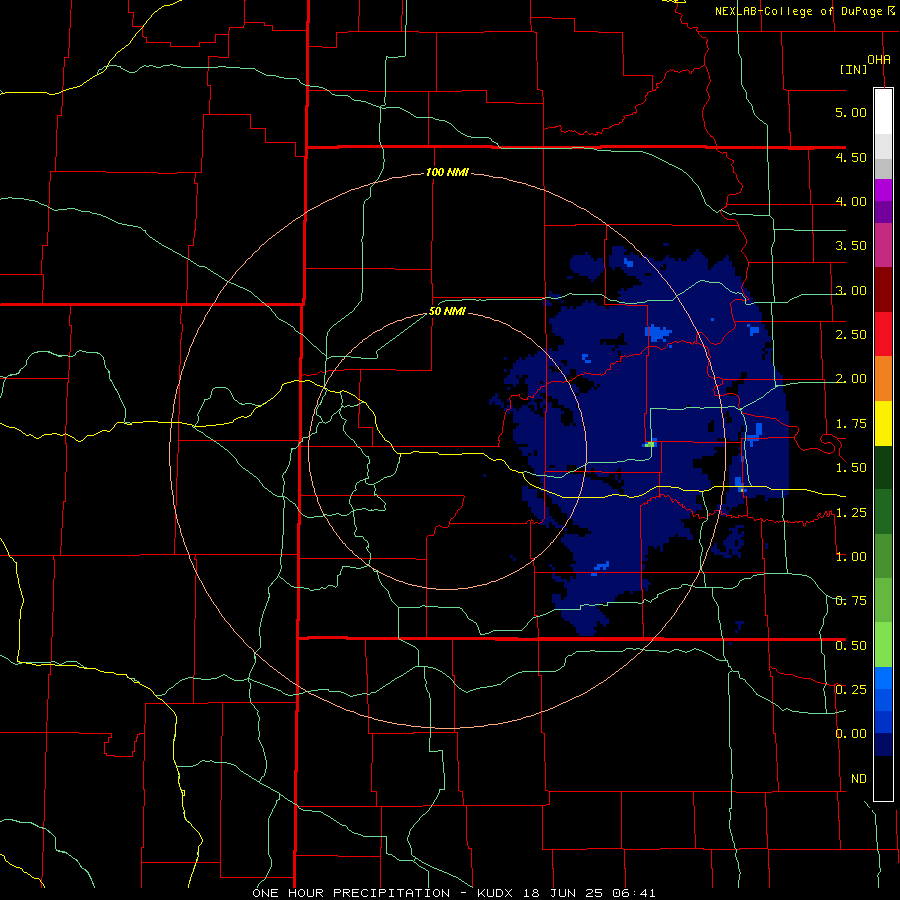Screen dimensions: 900x900
Task: Click the ONE HOUR PRECIPITATION caption text
Action: pyautogui.click(x=351, y=893)
